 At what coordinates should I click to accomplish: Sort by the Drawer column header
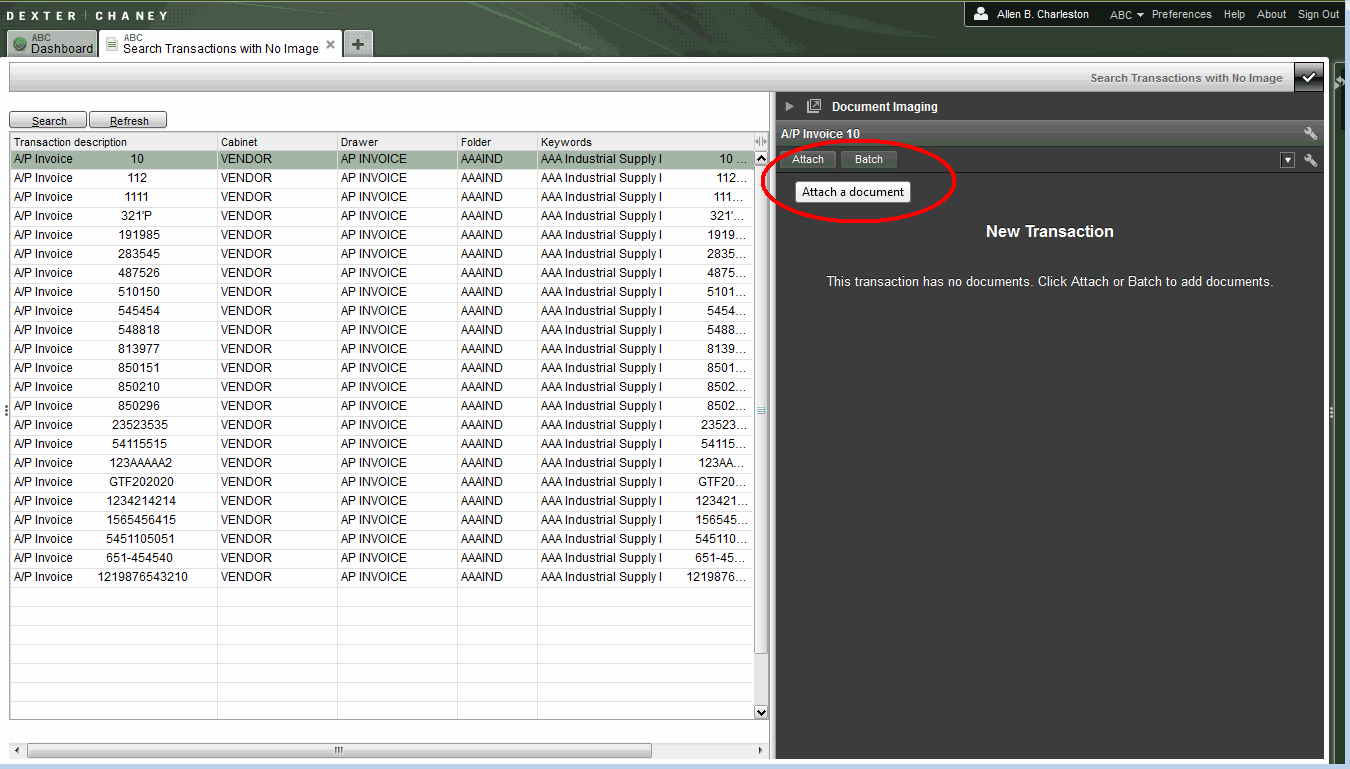pos(397,142)
